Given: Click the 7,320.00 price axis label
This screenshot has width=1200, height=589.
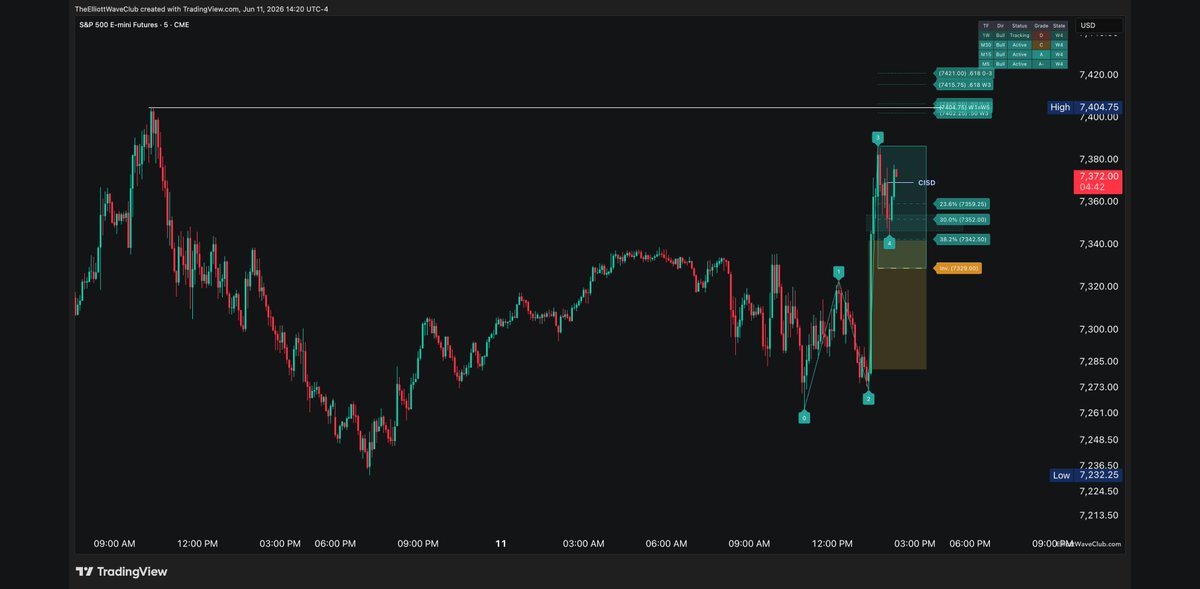Looking at the screenshot, I should tap(1098, 287).
